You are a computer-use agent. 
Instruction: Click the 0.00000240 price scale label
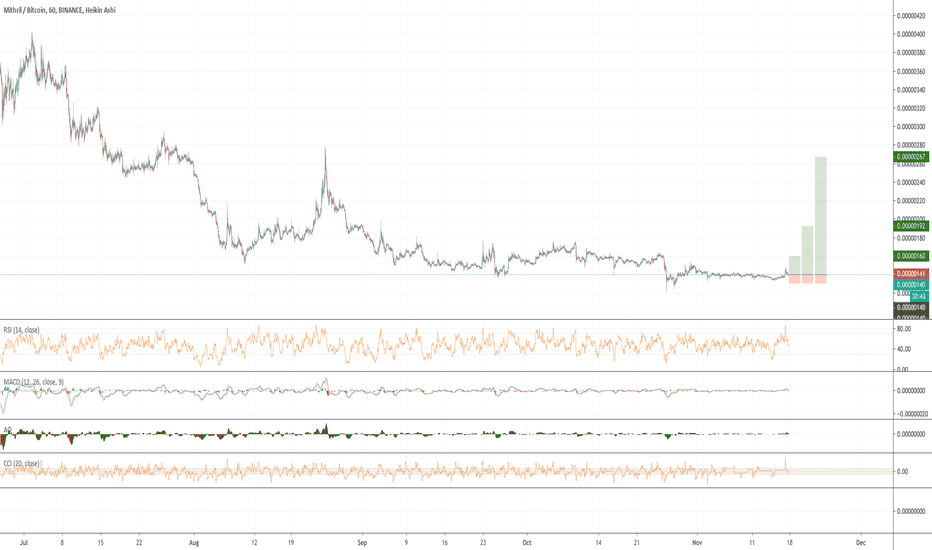pos(911,183)
